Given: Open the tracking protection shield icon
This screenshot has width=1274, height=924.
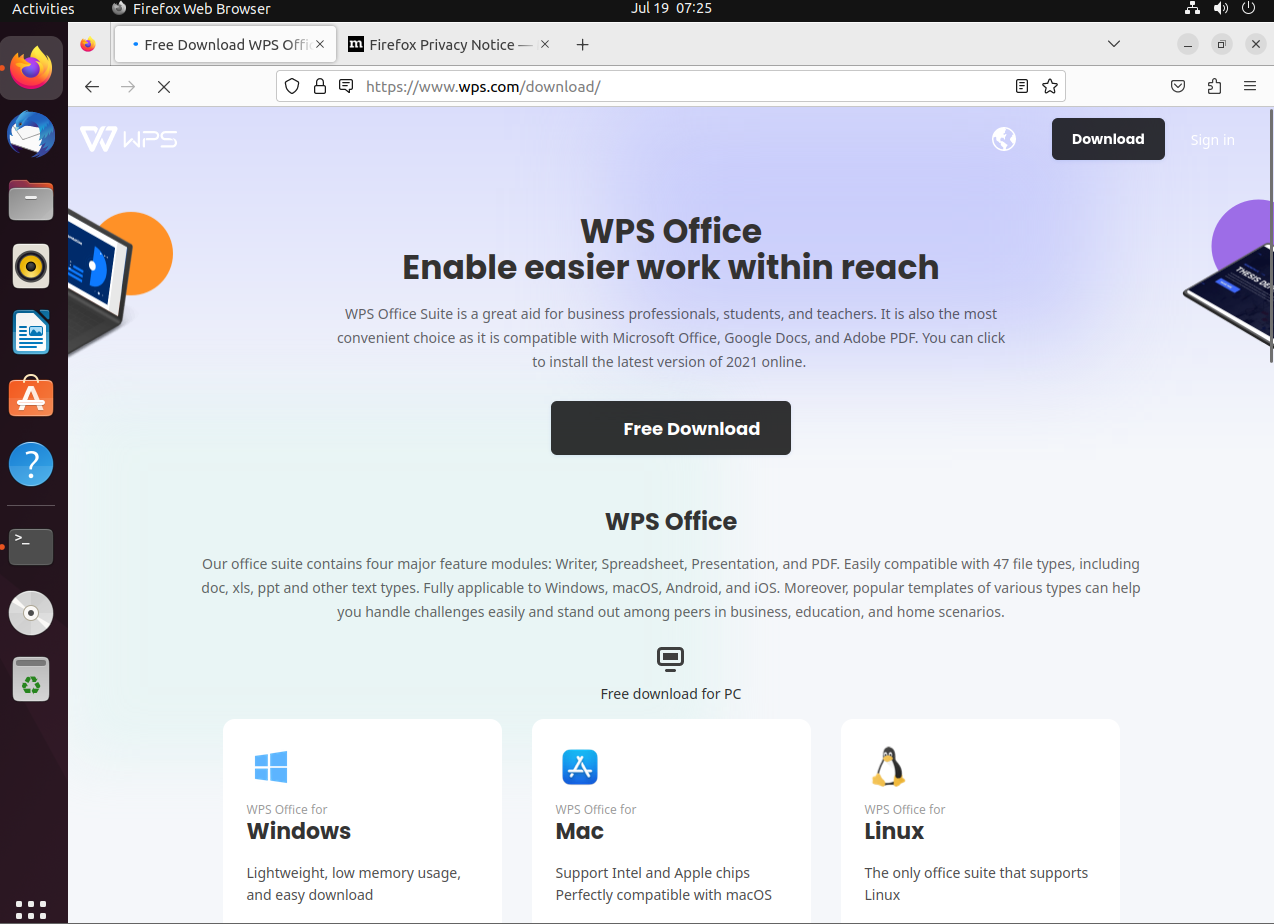Looking at the screenshot, I should [x=292, y=86].
